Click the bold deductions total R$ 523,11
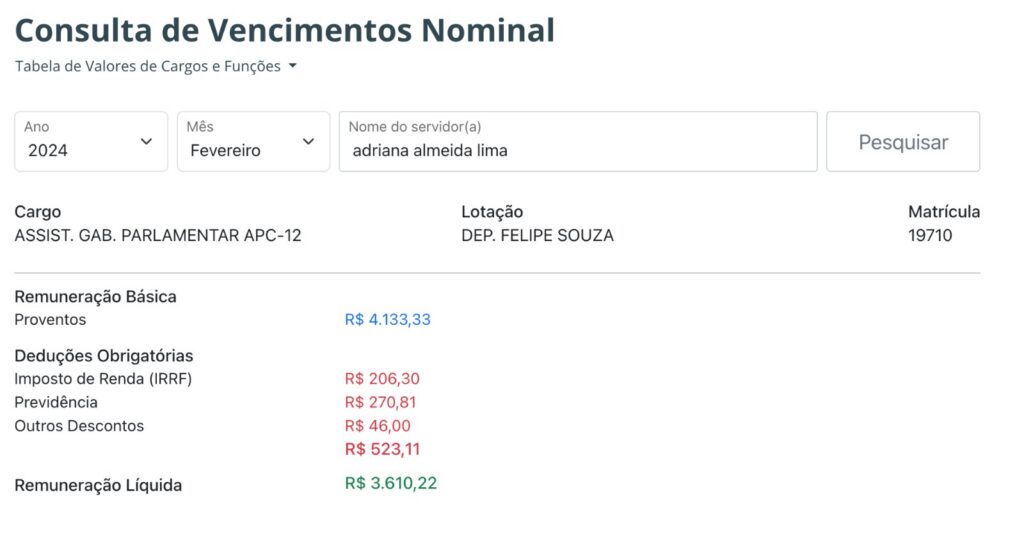This screenshot has height=548, width=1024. [x=382, y=449]
